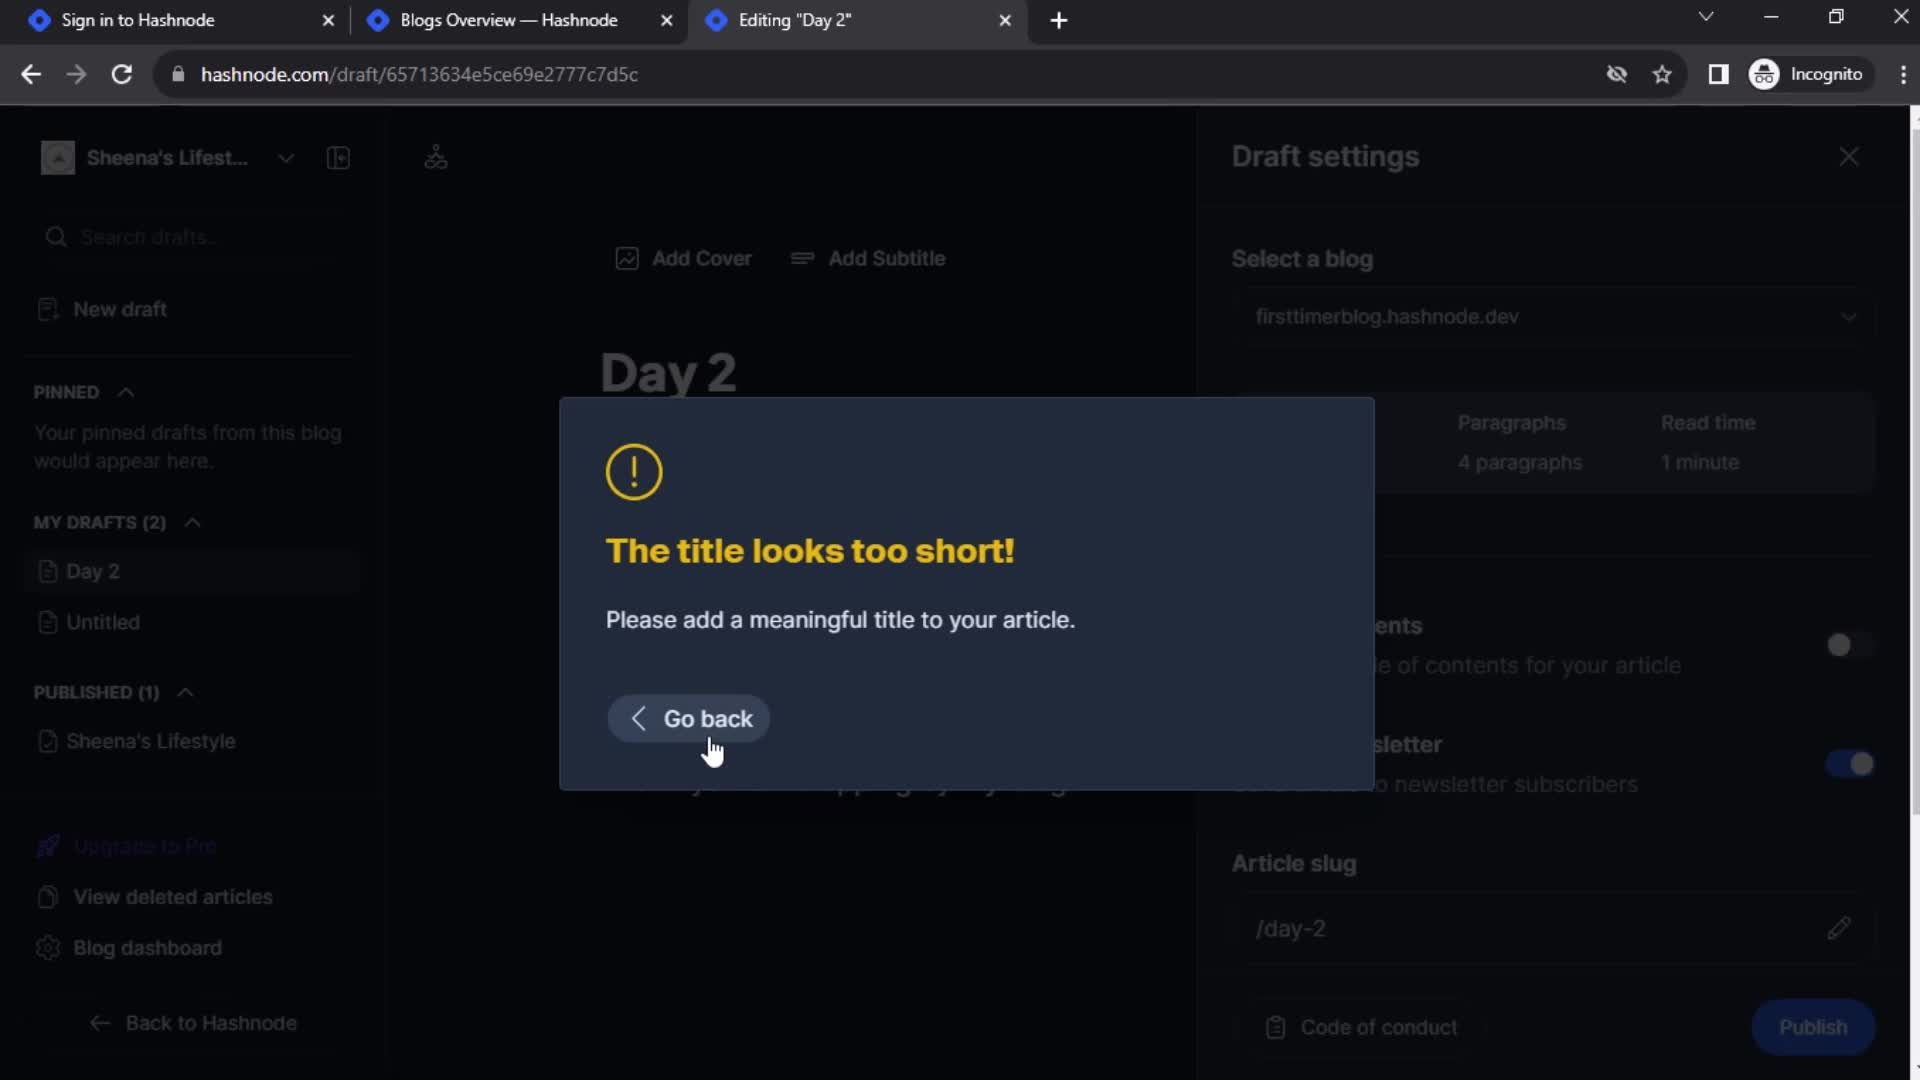Select Sheena's Lifestyle published article
The image size is (1920, 1080).
point(150,740)
